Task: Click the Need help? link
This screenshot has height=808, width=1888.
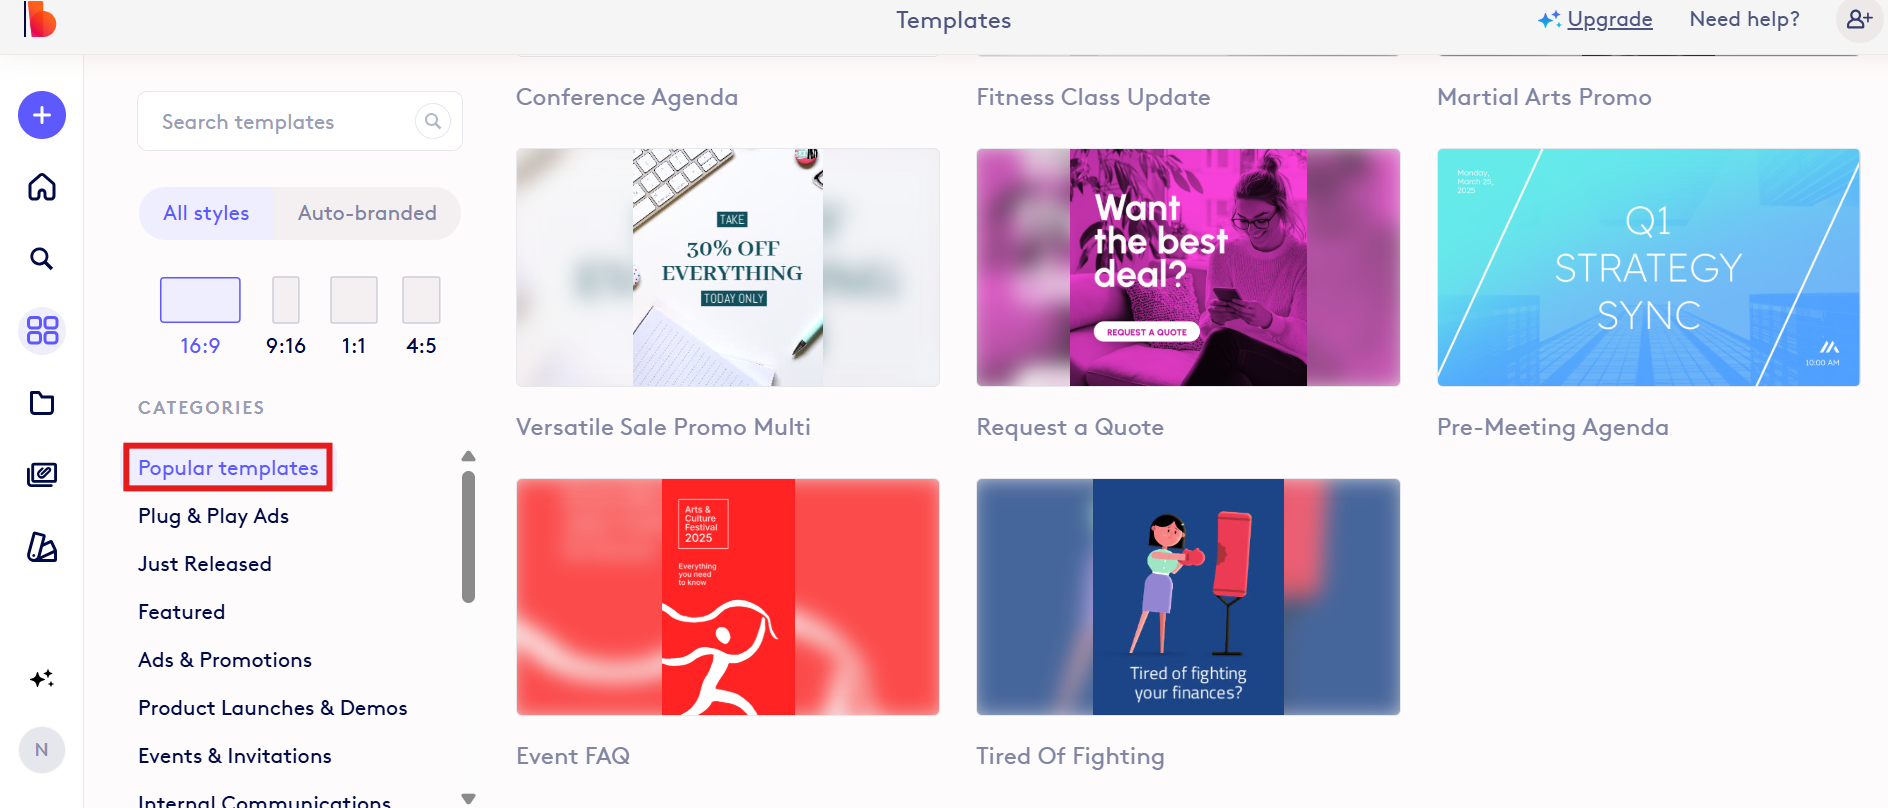Action: click(1744, 20)
